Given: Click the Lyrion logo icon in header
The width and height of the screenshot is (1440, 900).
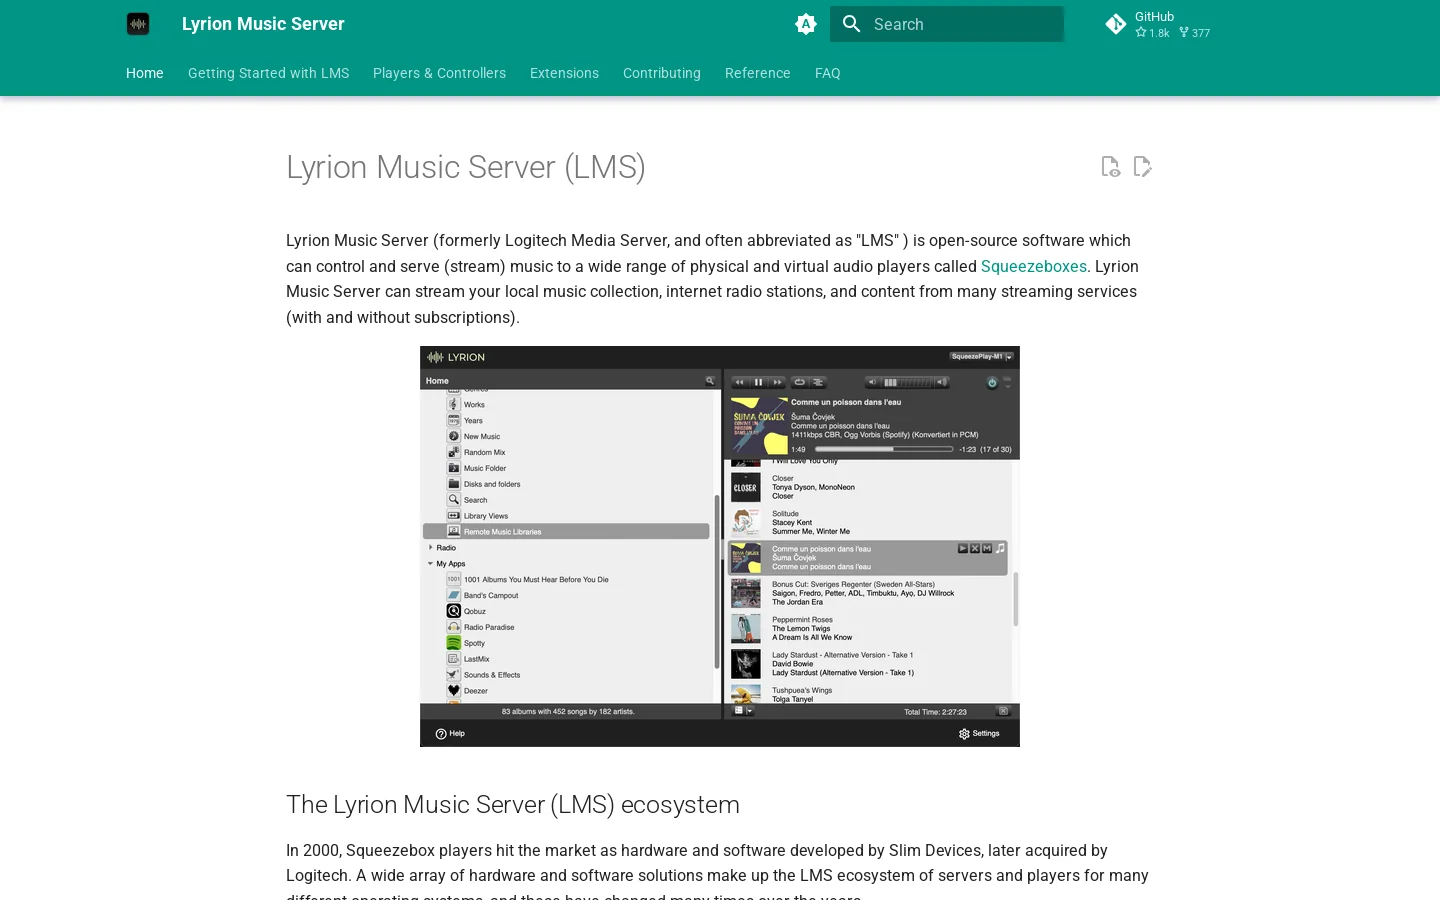Looking at the screenshot, I should tap(138, 24).
